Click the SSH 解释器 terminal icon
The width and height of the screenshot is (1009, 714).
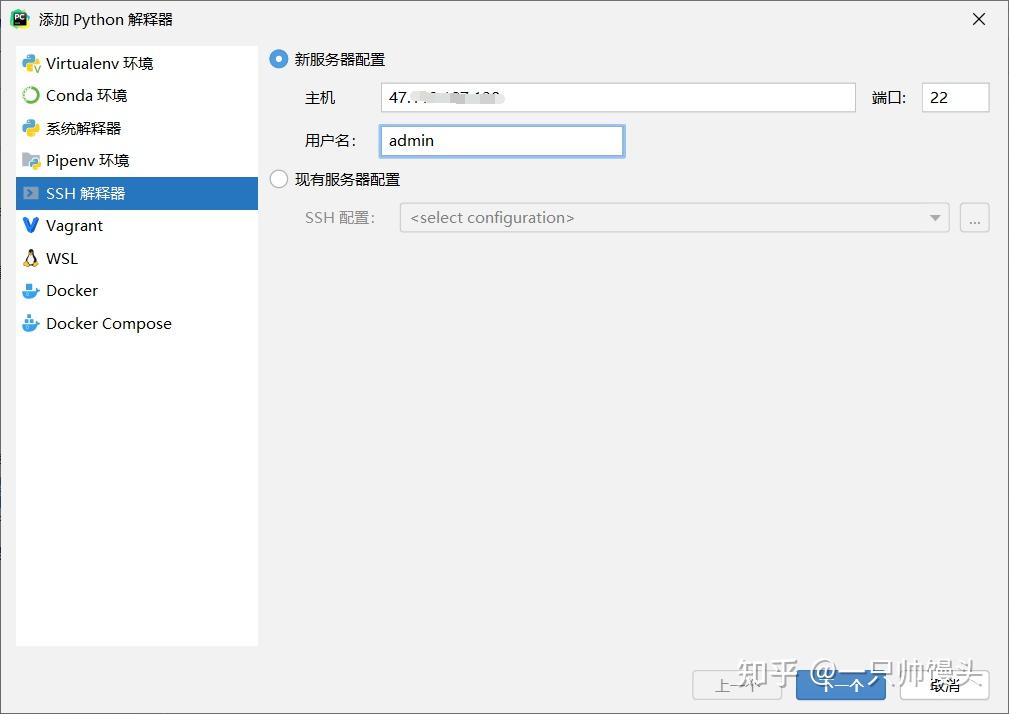coord(31,193)
